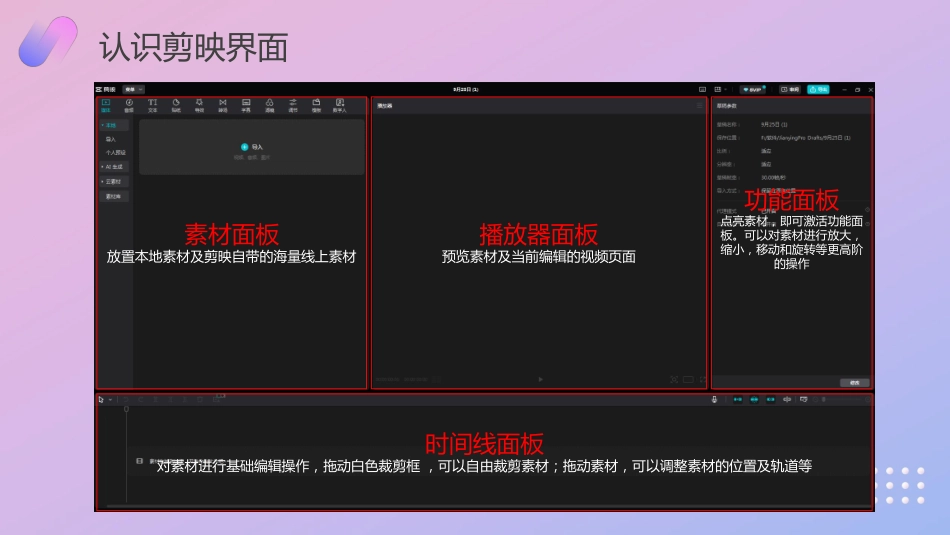Click the draft name value 9月25日 (1)
The height and width of the screenshot is (535, 950).
point(774,124)
